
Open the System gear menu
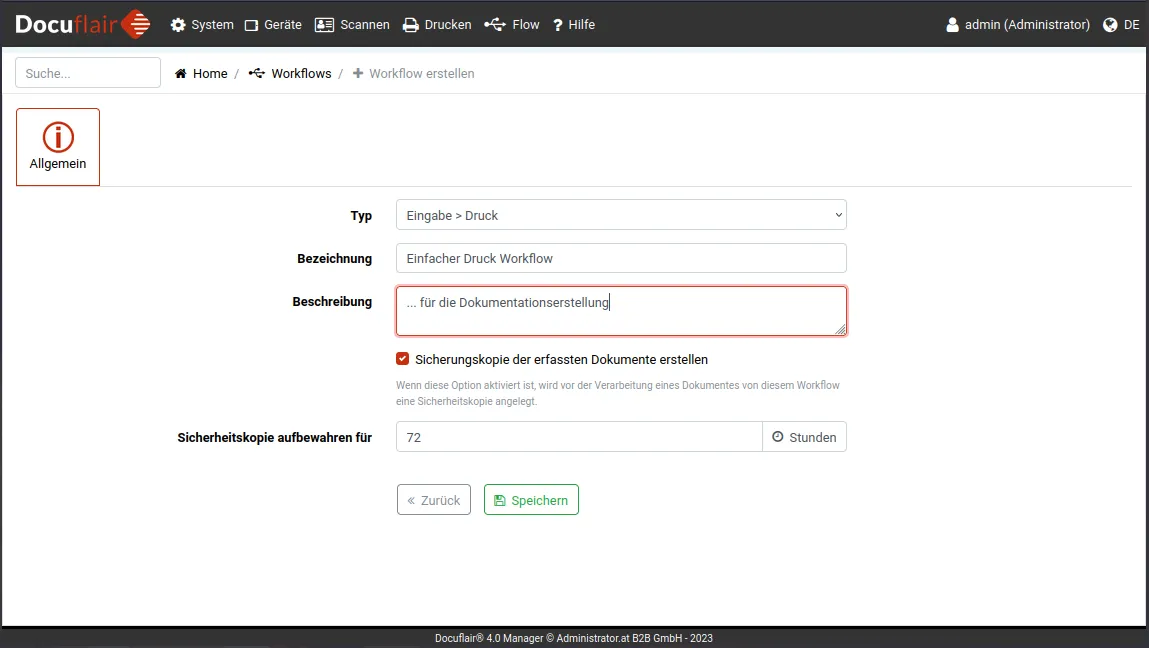tap(202, 25)
